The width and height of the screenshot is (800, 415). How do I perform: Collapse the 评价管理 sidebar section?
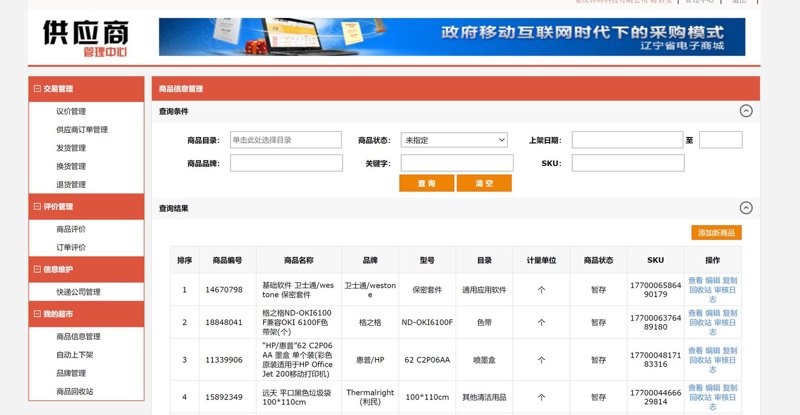[37, 206]
